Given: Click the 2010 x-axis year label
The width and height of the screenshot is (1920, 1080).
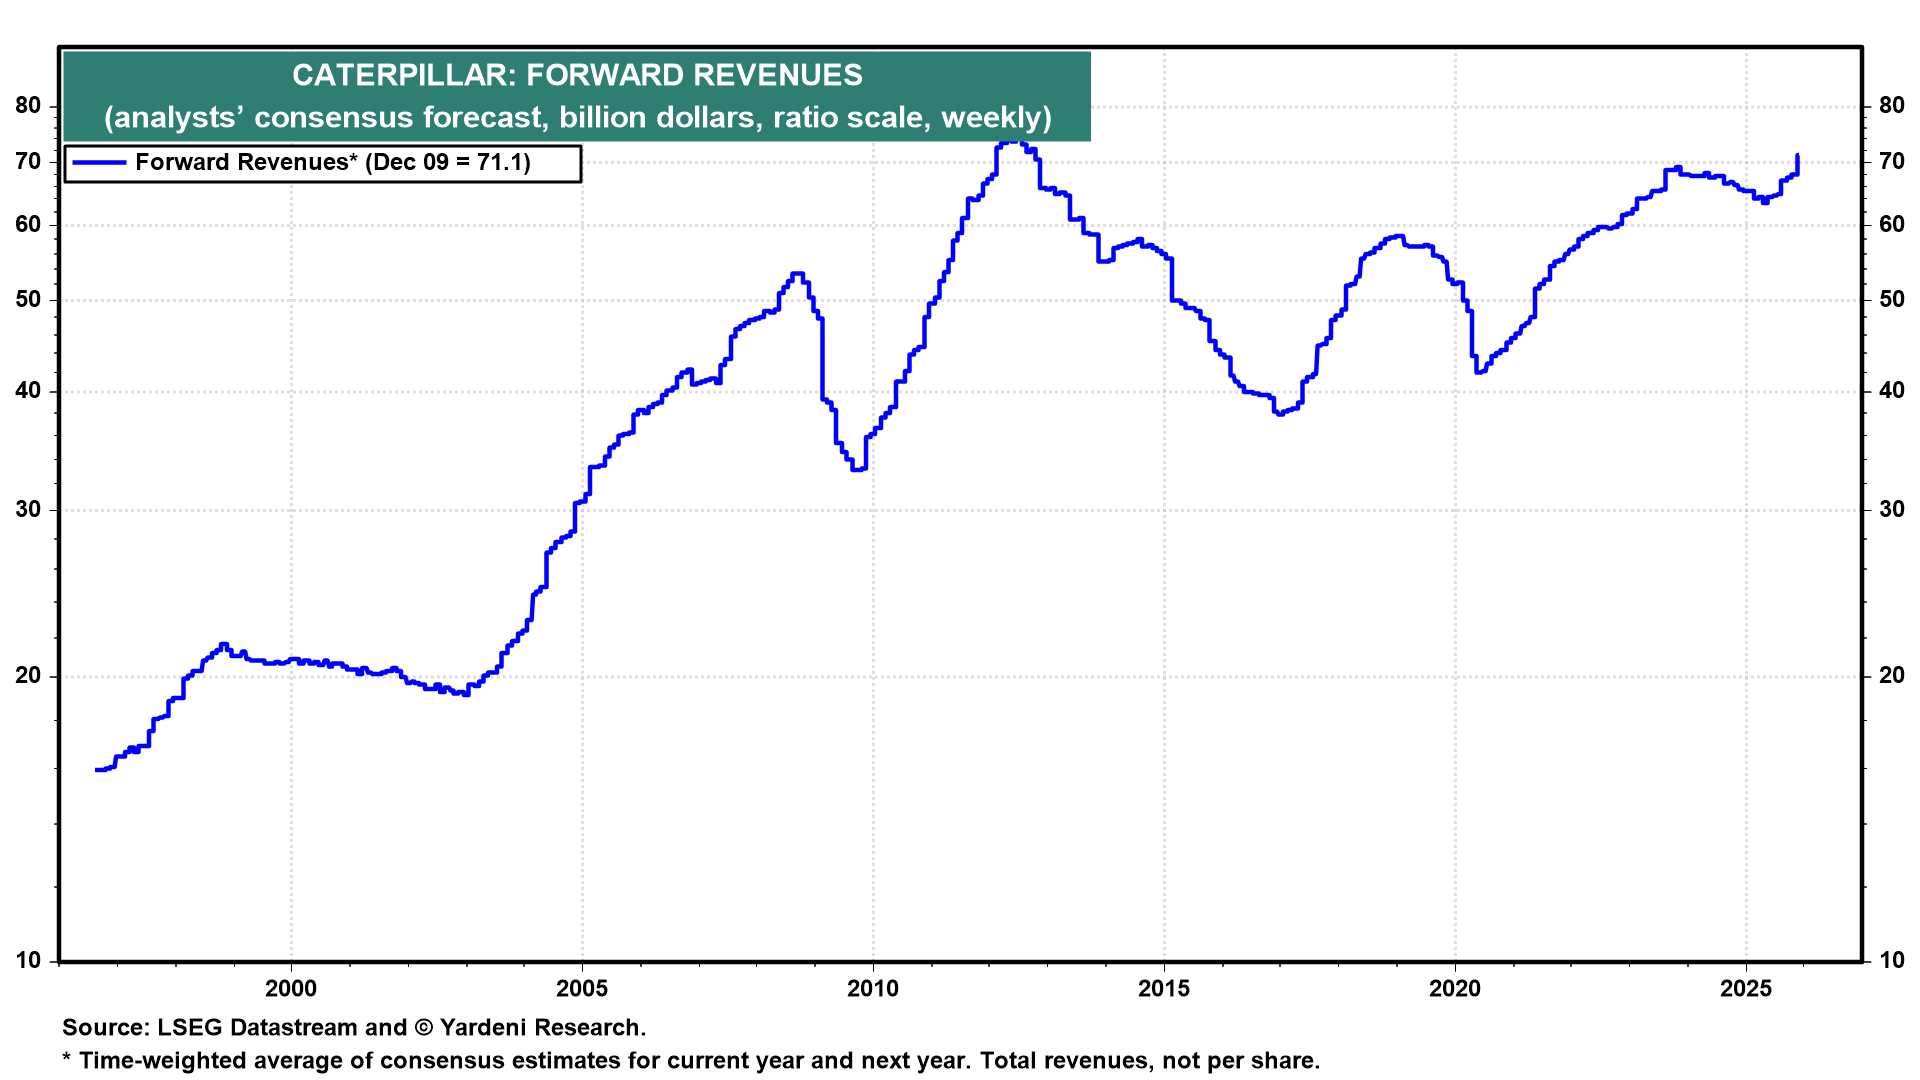Looking at the screenshot, I should pyautogui.click(x=873, y=989).
